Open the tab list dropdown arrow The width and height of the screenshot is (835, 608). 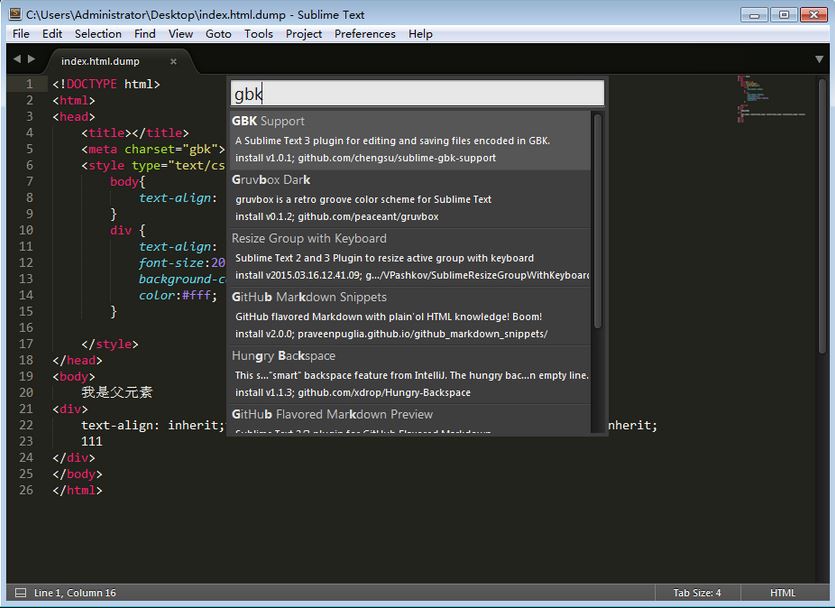819,59
